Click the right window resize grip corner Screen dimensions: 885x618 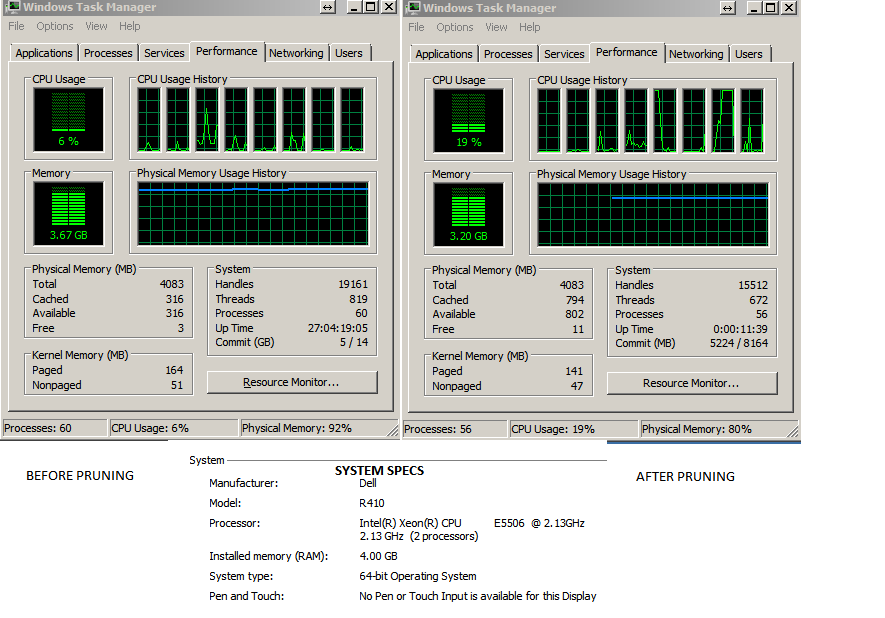coord(792,432)
